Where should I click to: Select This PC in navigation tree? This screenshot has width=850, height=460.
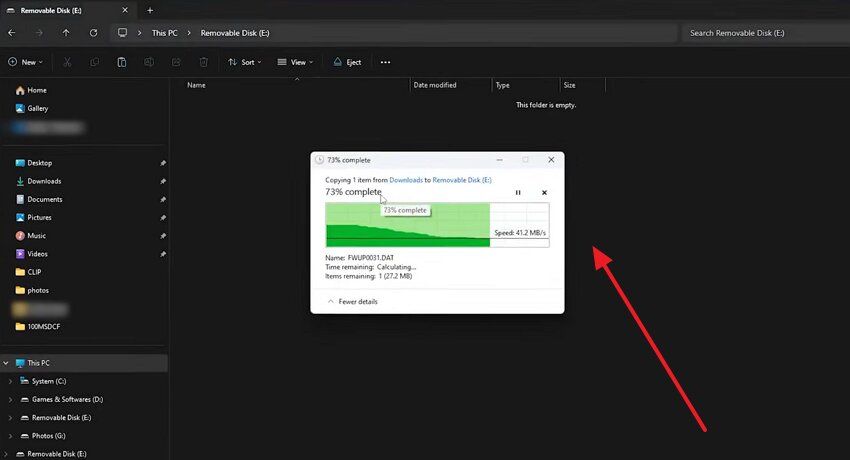(x=84, y=363)
